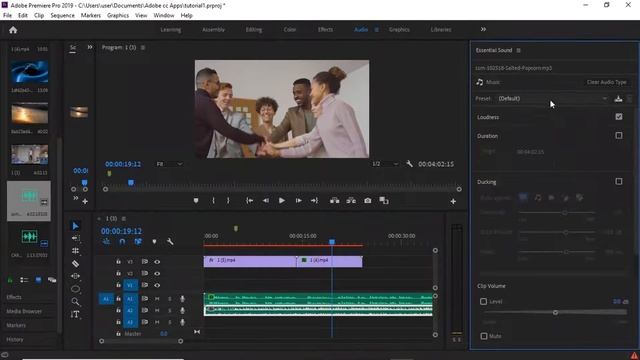Open Program monitor button editor plus
The image size is (640, 360).
(453, 201)
